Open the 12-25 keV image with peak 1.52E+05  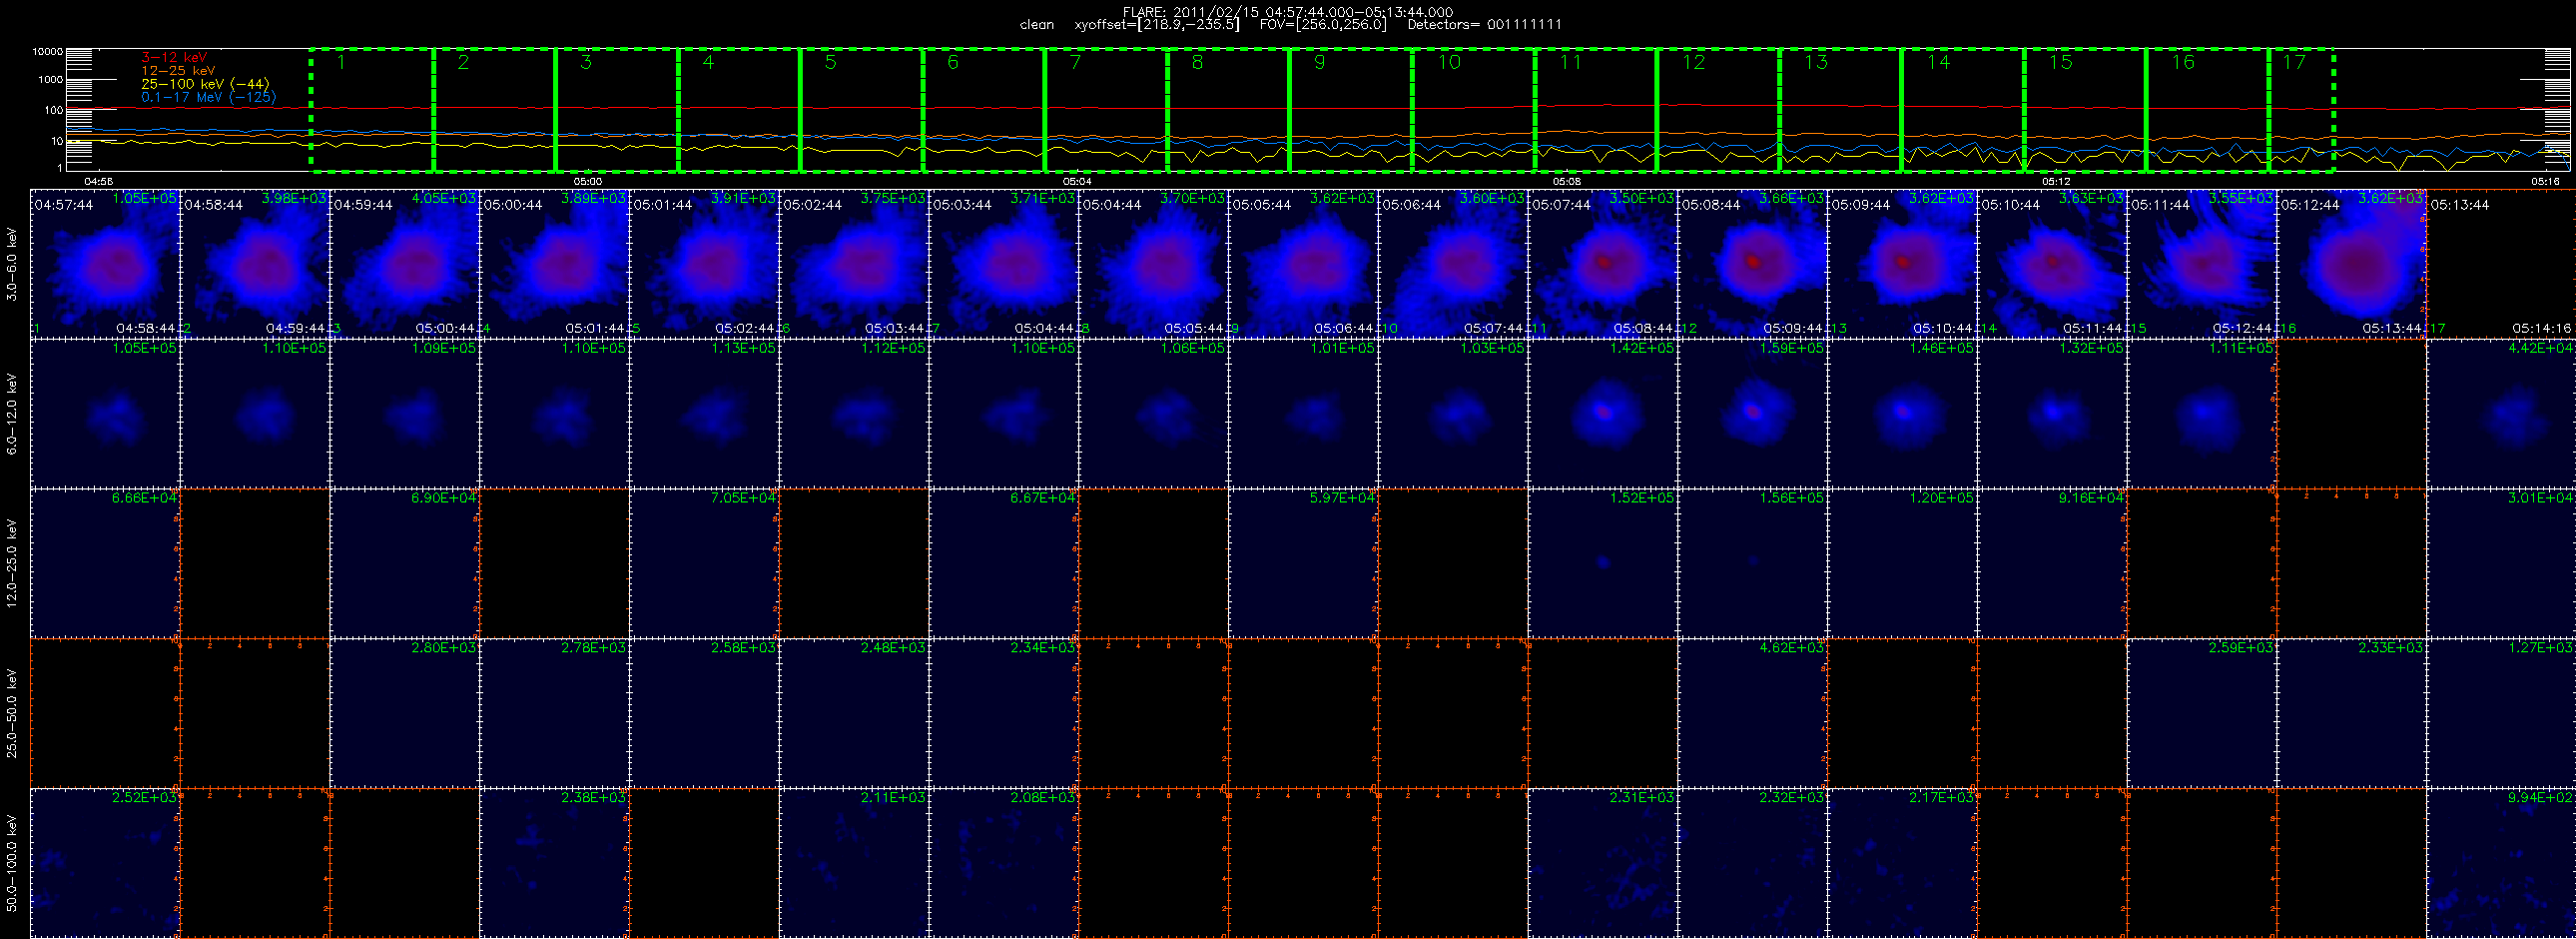pos(1603,563)
